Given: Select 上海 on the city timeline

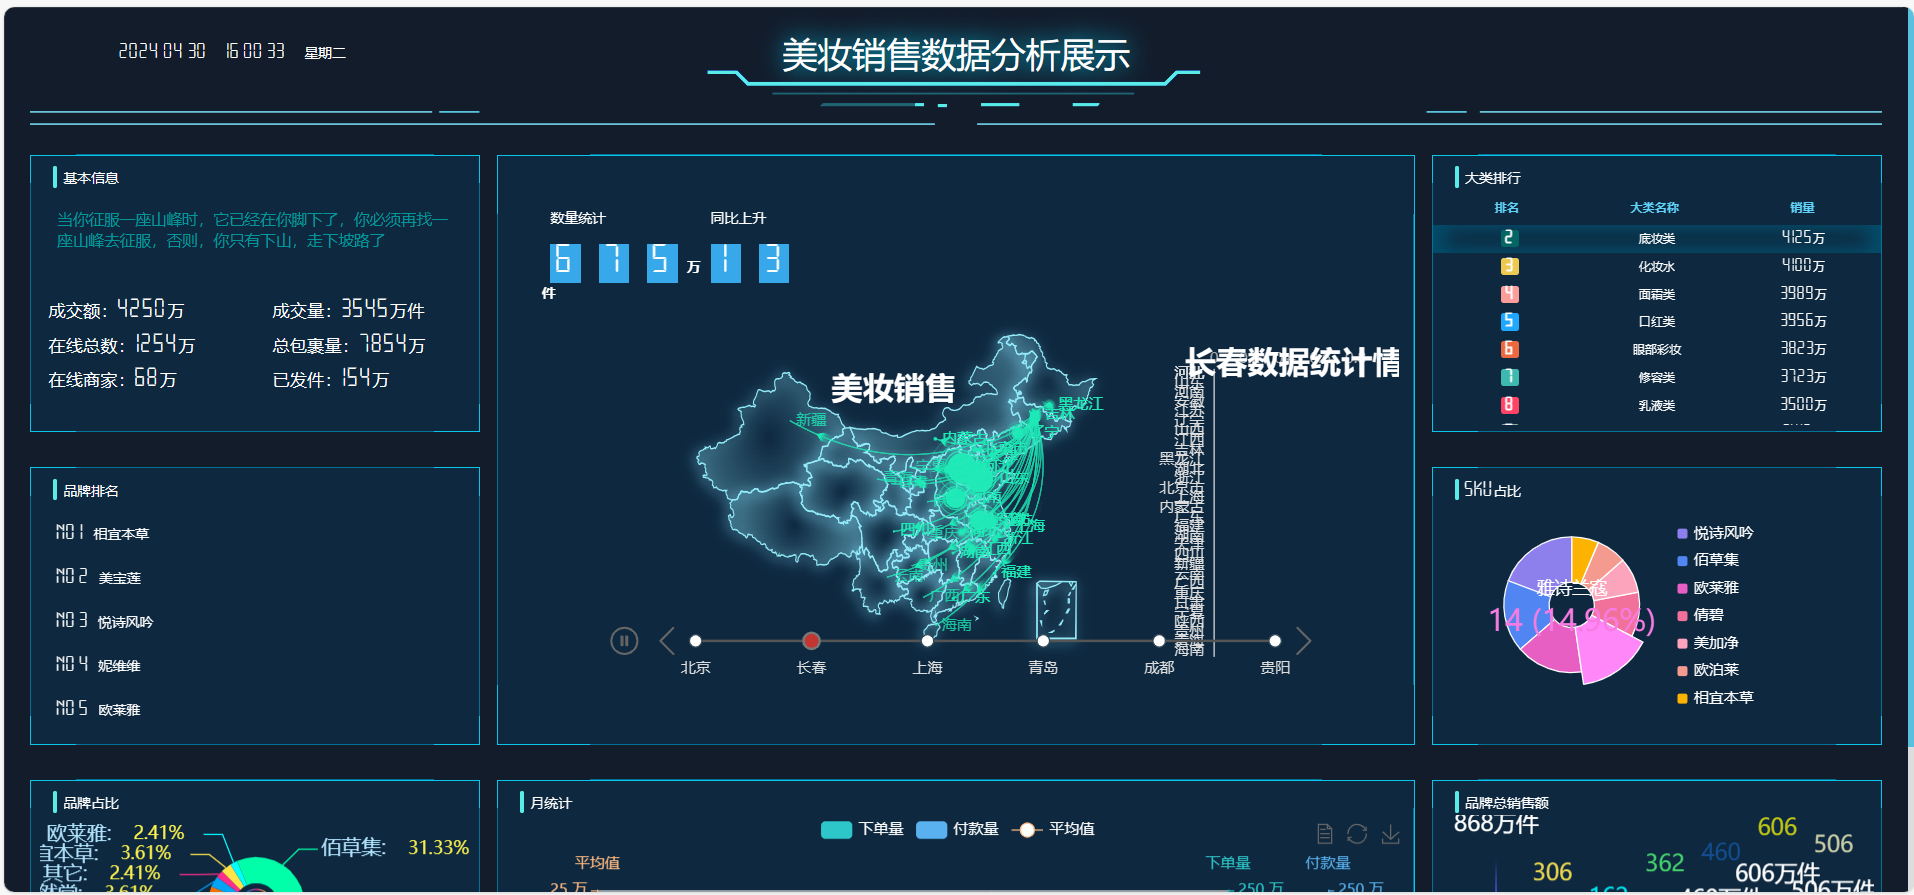Looking at the screenshot, I should [927, 641].
